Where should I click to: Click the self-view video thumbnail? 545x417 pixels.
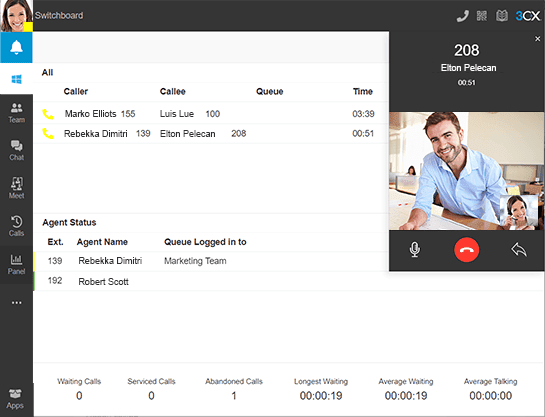click(519, 212)
